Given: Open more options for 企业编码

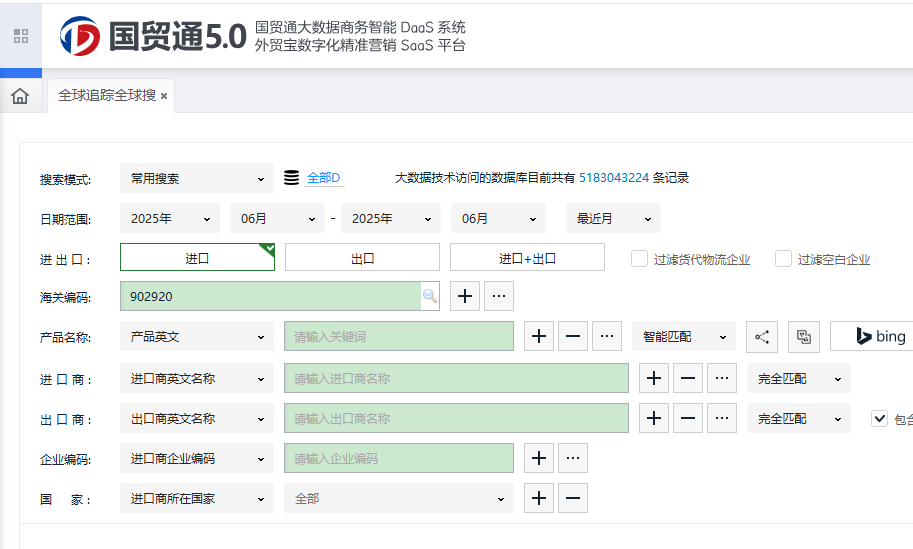Looking at the screenshot, I should coord(573,458).
